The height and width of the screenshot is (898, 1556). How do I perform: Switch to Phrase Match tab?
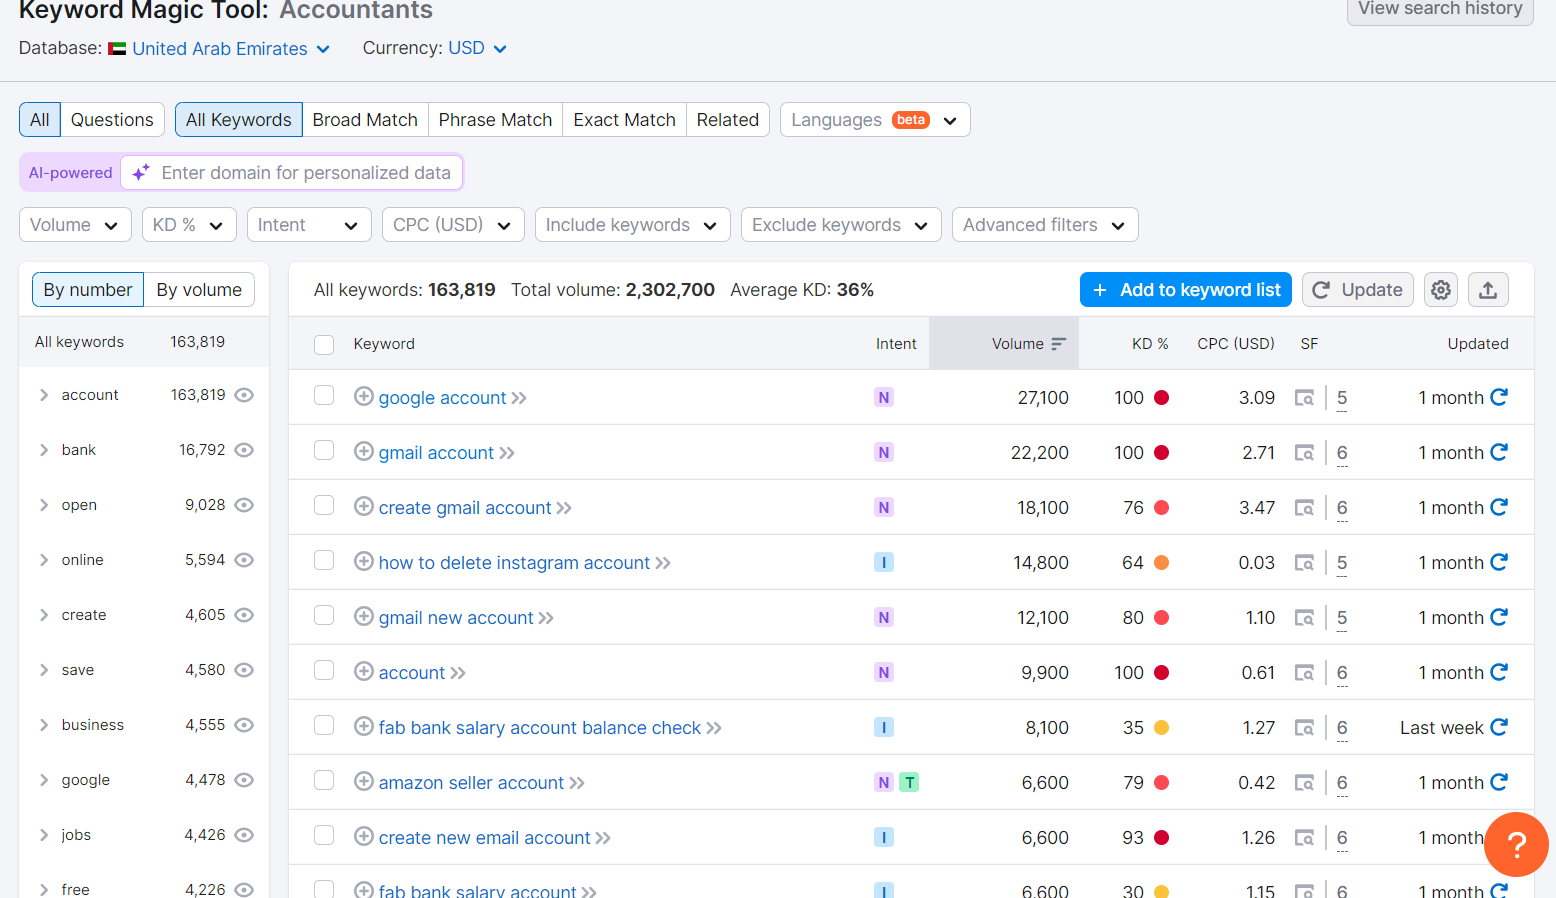pos(495,120)
